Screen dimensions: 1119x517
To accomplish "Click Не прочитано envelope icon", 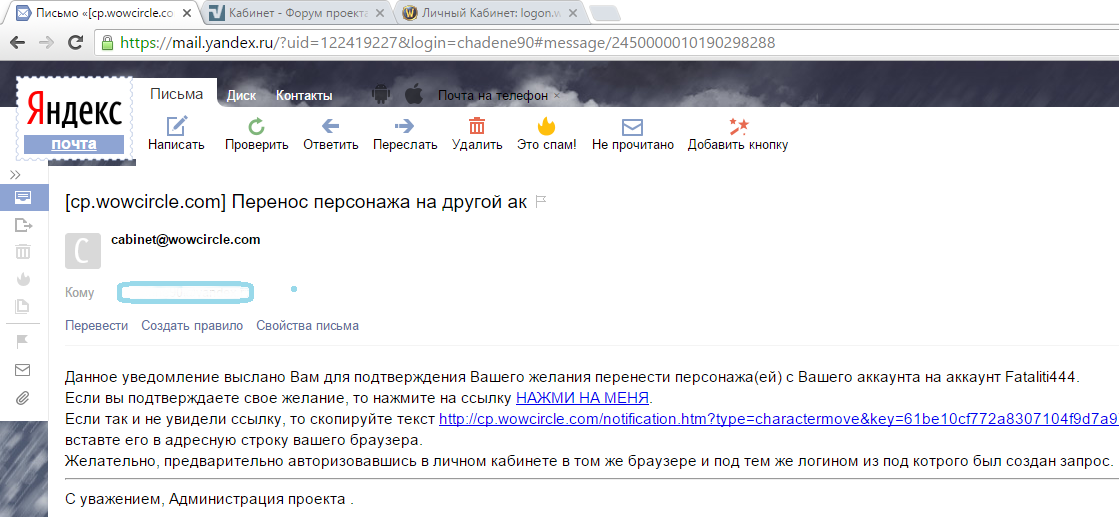I will [x=632, y=127].
